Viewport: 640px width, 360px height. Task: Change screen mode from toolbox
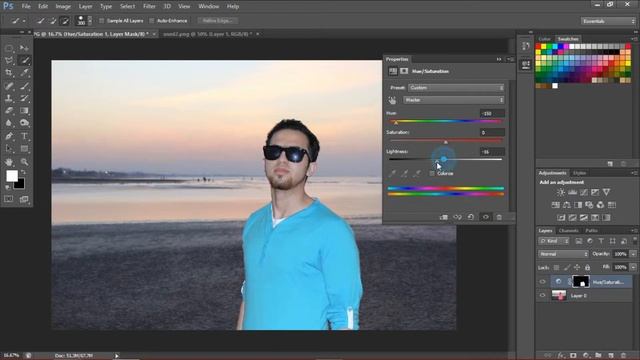click(x=24, y=199)
